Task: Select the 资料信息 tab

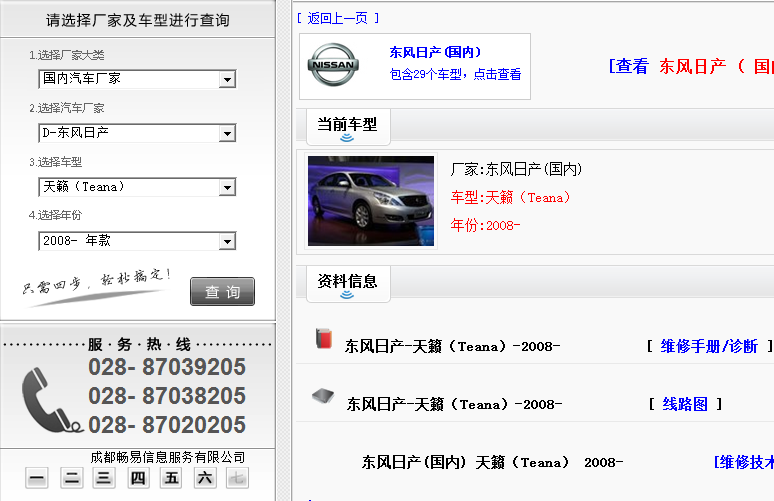Action: (x=348, y=284)
